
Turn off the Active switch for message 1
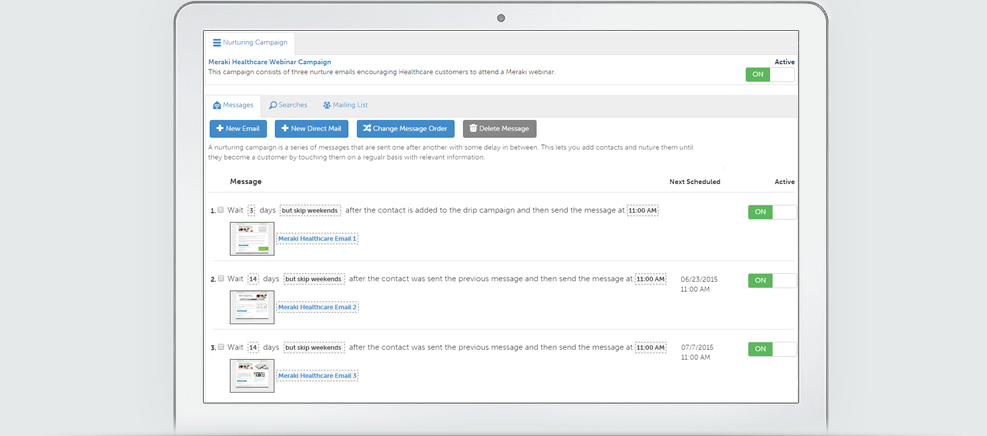(771, 212)
